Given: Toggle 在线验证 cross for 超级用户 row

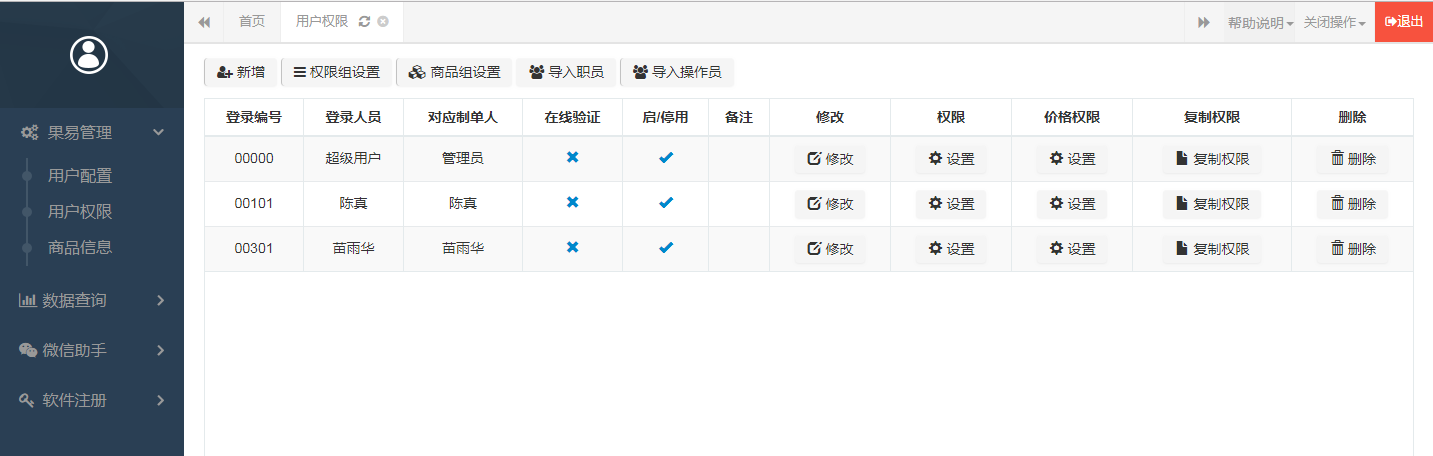Looking at the screenshot, I should (x=572, y=158).
